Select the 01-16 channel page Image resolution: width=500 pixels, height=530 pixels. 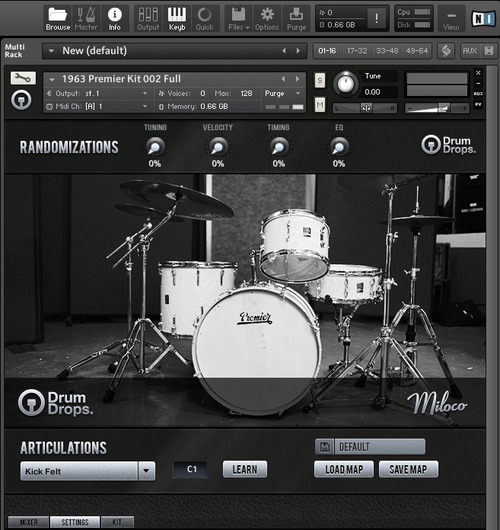tap(327, 51)
